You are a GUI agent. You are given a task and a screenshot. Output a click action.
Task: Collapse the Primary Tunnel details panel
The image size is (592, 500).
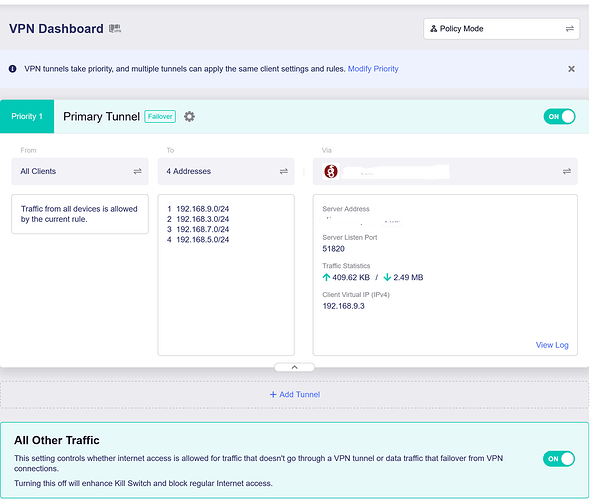[294, 367]
